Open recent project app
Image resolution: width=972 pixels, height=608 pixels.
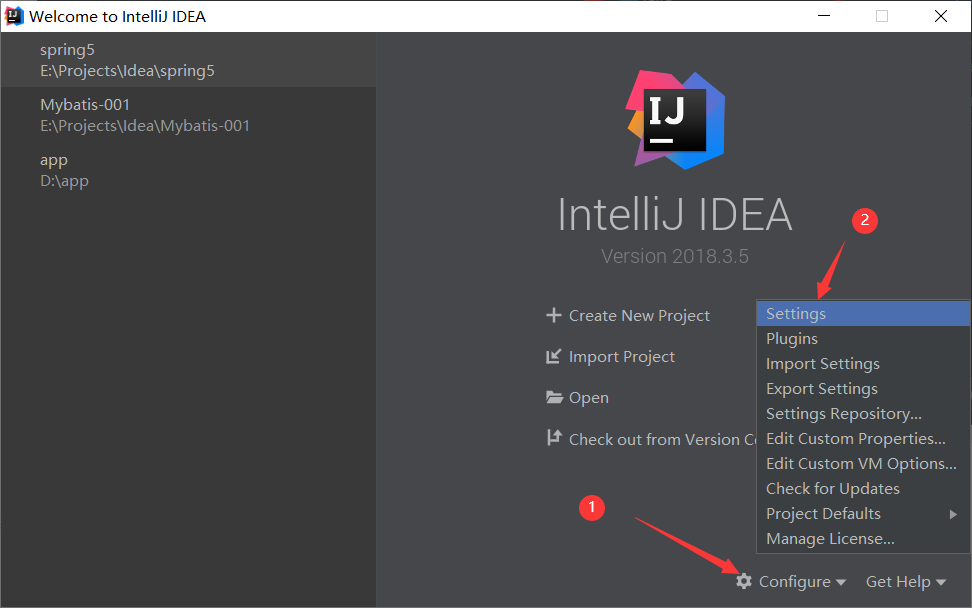(188, 170)
